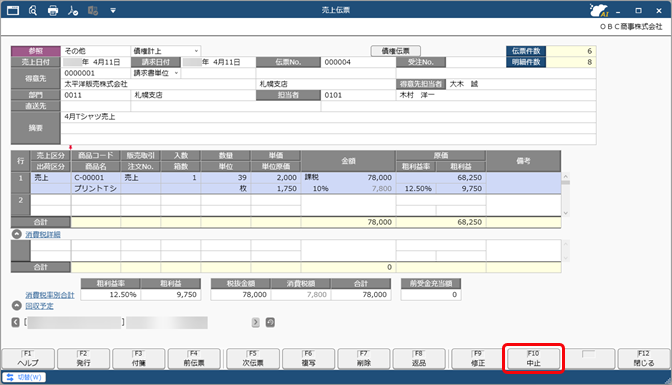Screen dimensions: 672x385
Task: Click the 課税 tax type cell
Action: click(x=312, y=177)
